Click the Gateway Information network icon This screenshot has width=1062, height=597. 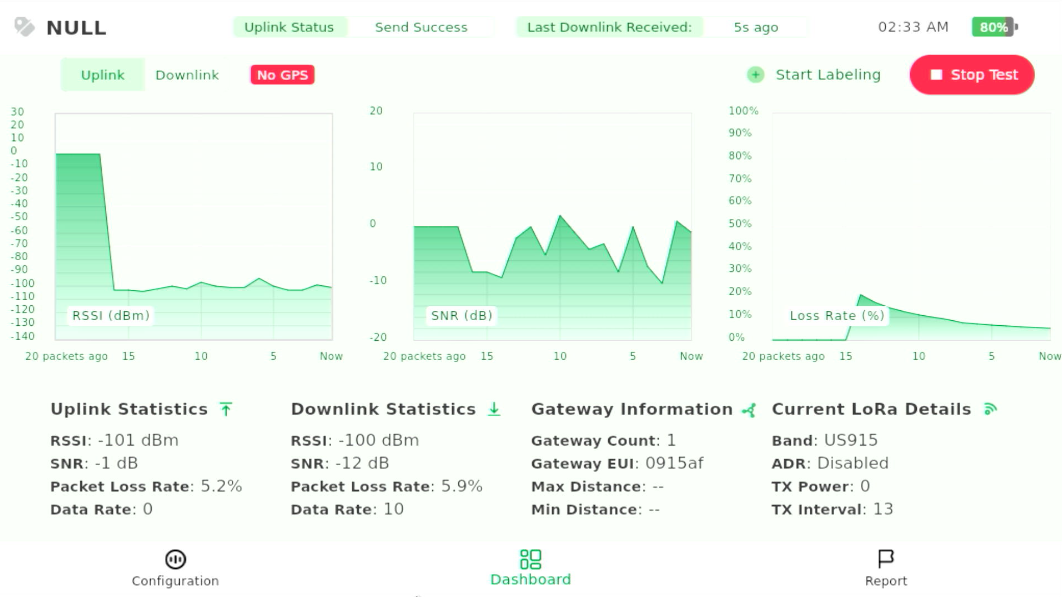(x=749, y=409)
